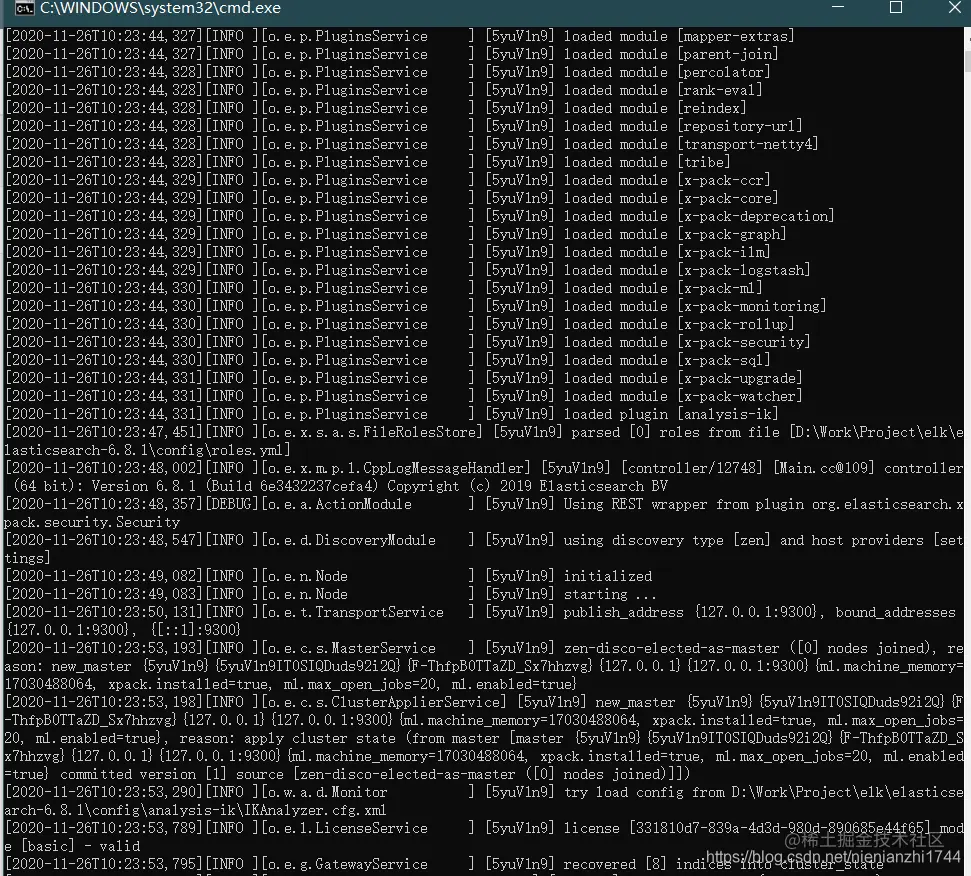Click the text [x-pack-sql]
This screenshot has height=876, width=971.
tap(723, 360)
